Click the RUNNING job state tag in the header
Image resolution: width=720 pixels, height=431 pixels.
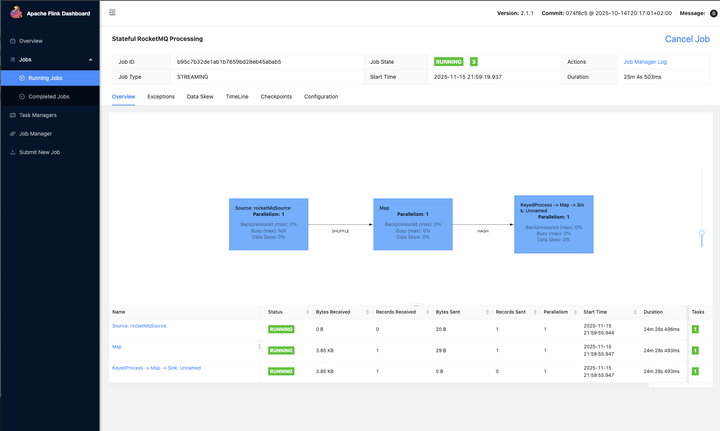(449, 62)
